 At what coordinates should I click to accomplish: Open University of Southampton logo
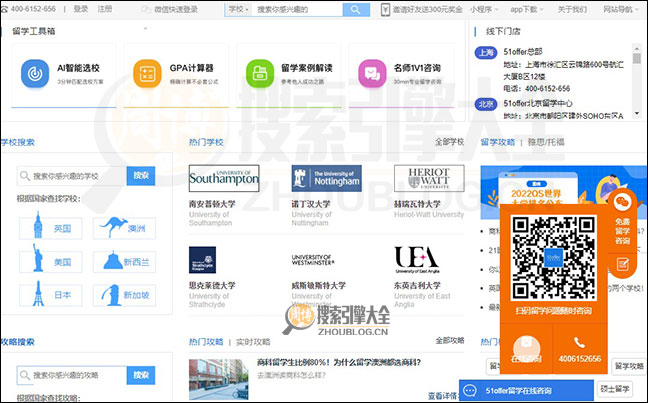224,178
